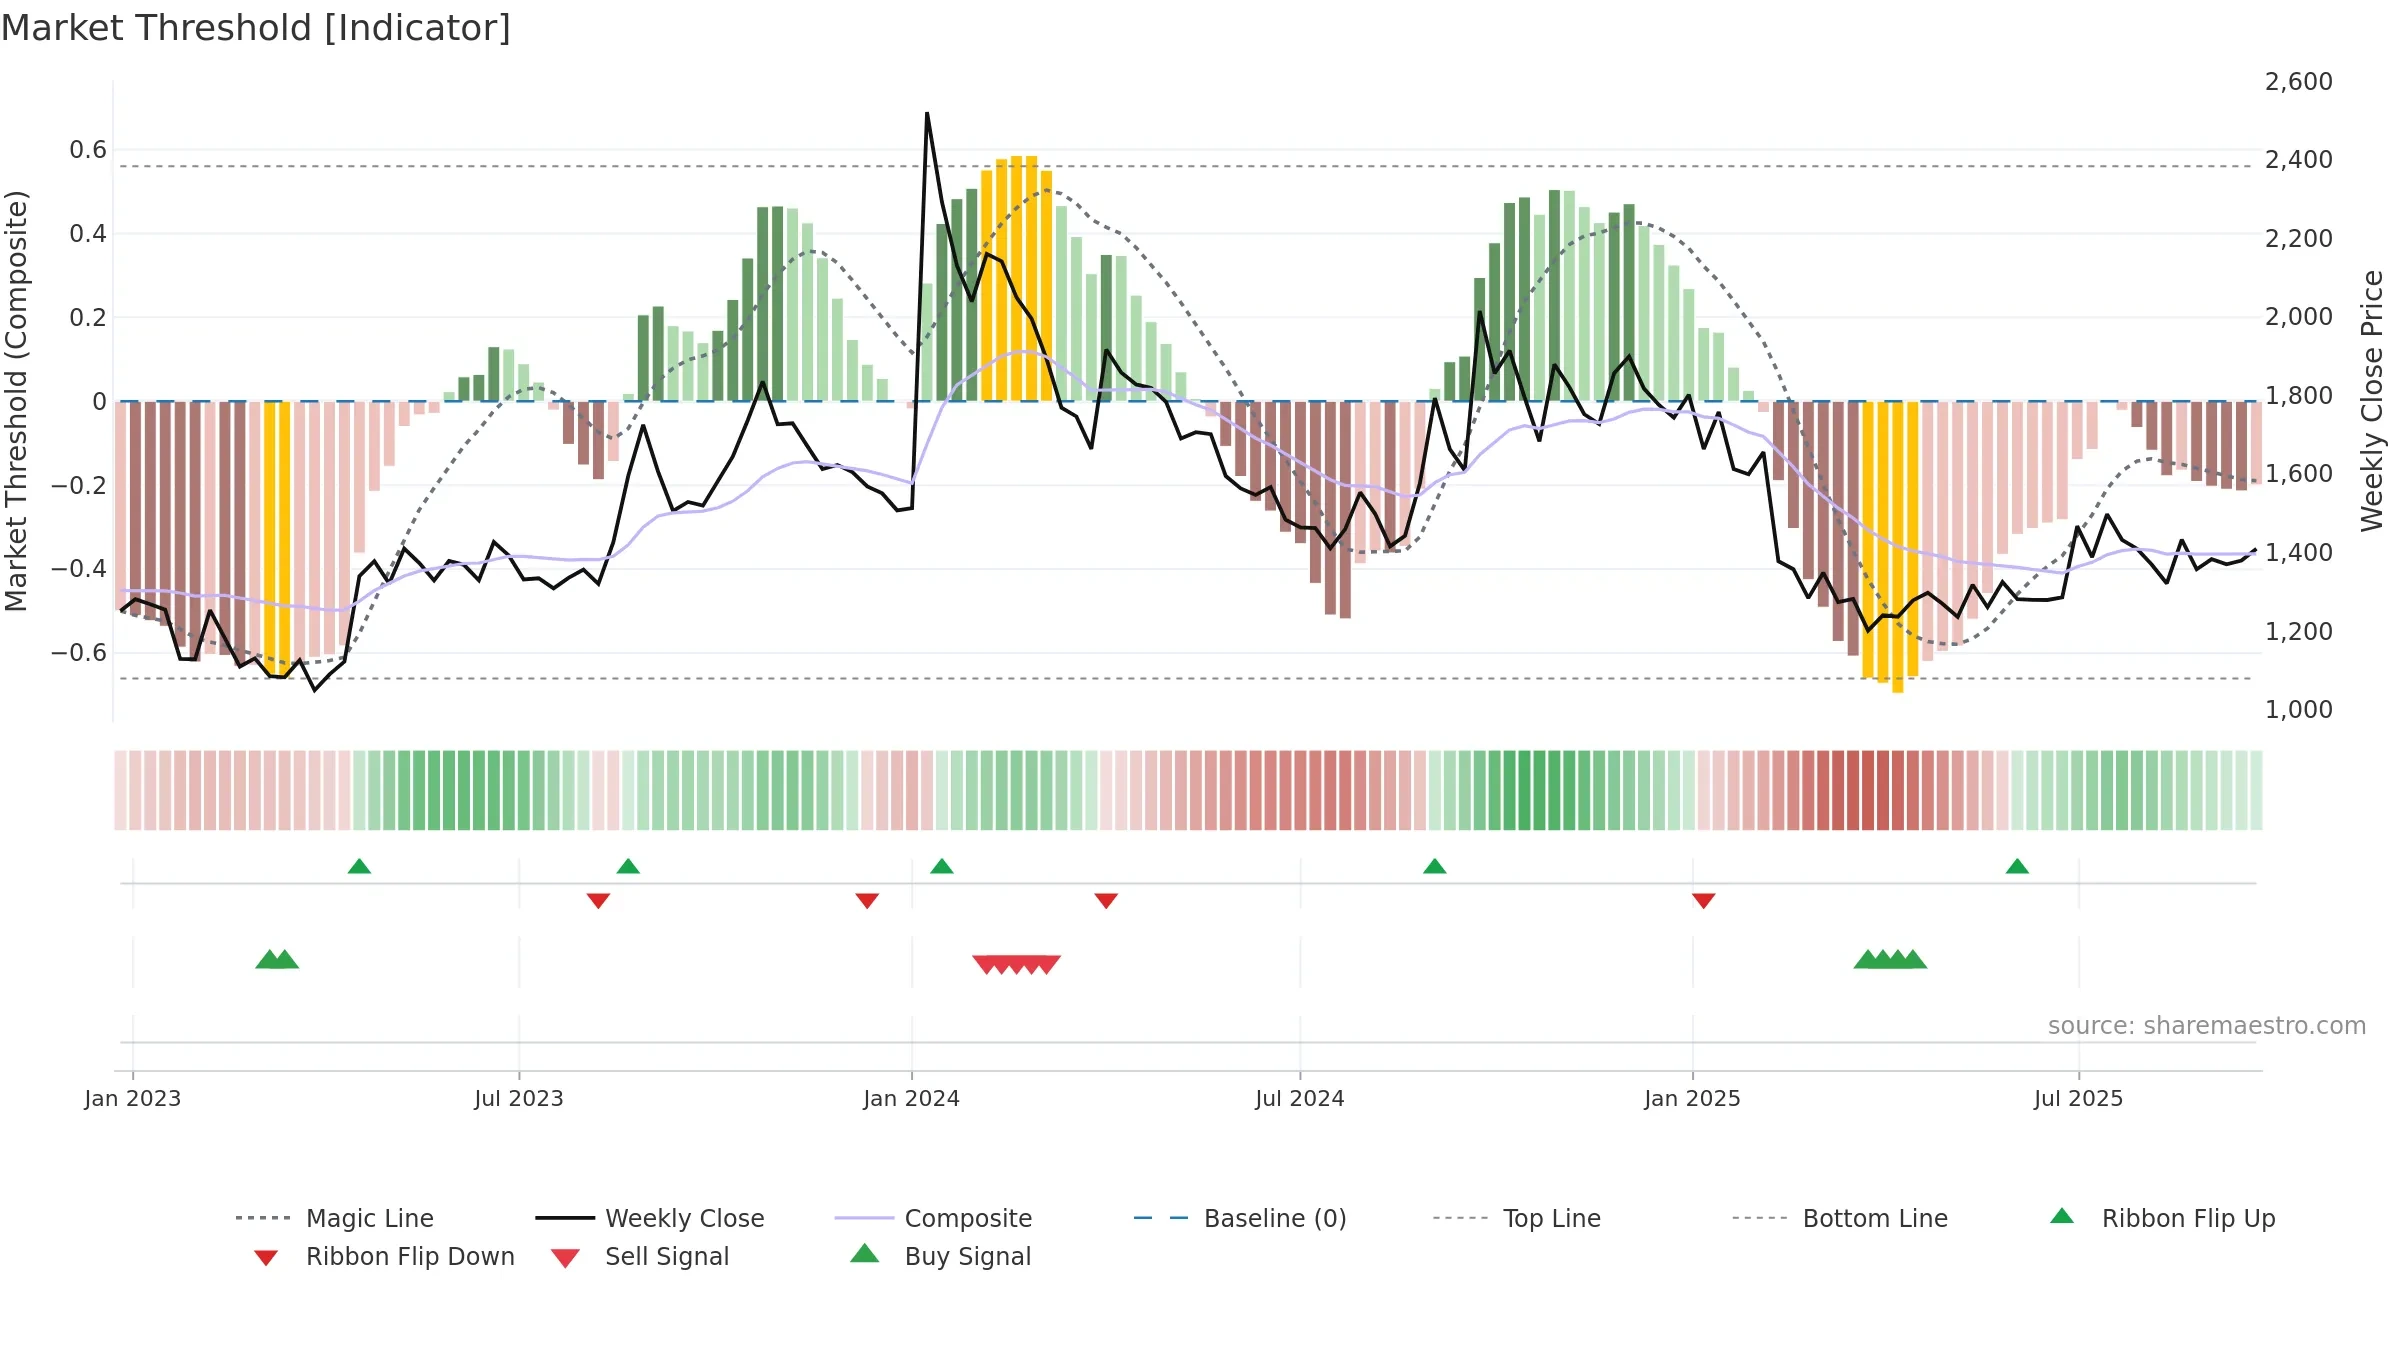Click the Weekly Close Price axis title
This screenshot has width=2400, height=1350.
(2372, 400)
